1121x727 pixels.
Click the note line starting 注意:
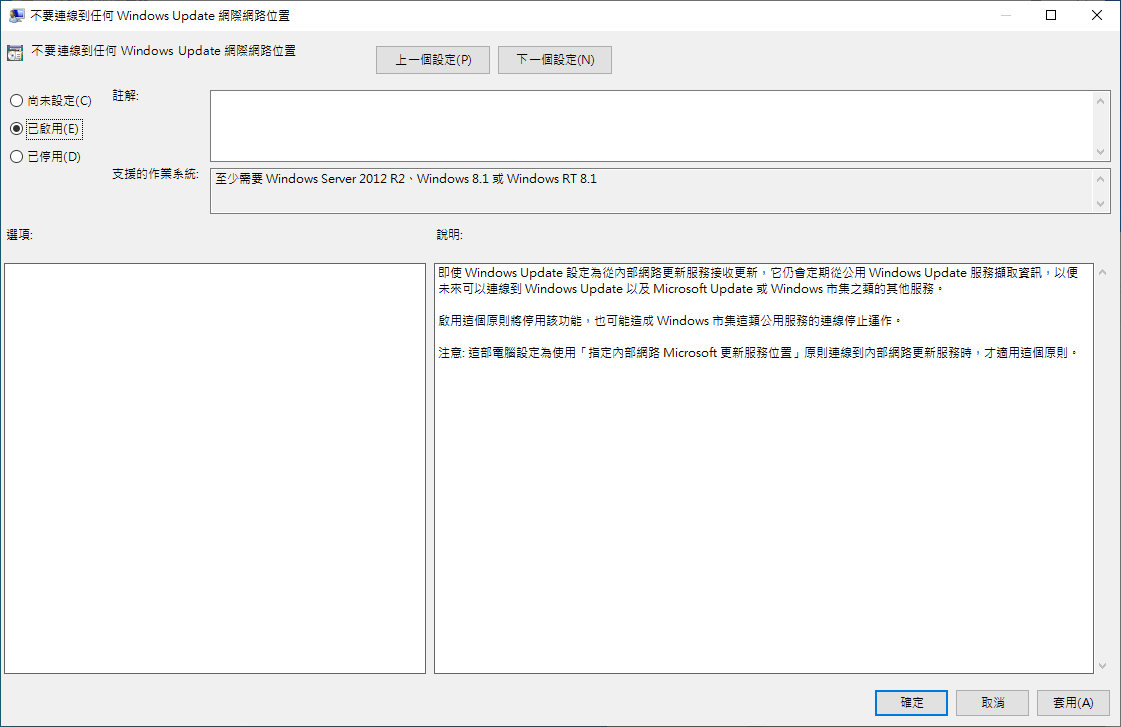(758, 353)
